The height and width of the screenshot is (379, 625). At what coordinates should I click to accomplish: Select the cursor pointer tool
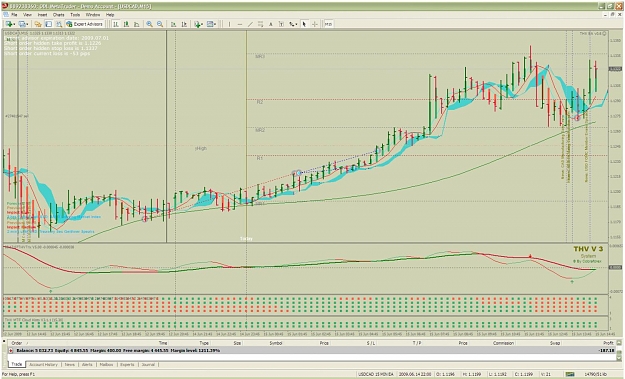[x=304, y=24]
